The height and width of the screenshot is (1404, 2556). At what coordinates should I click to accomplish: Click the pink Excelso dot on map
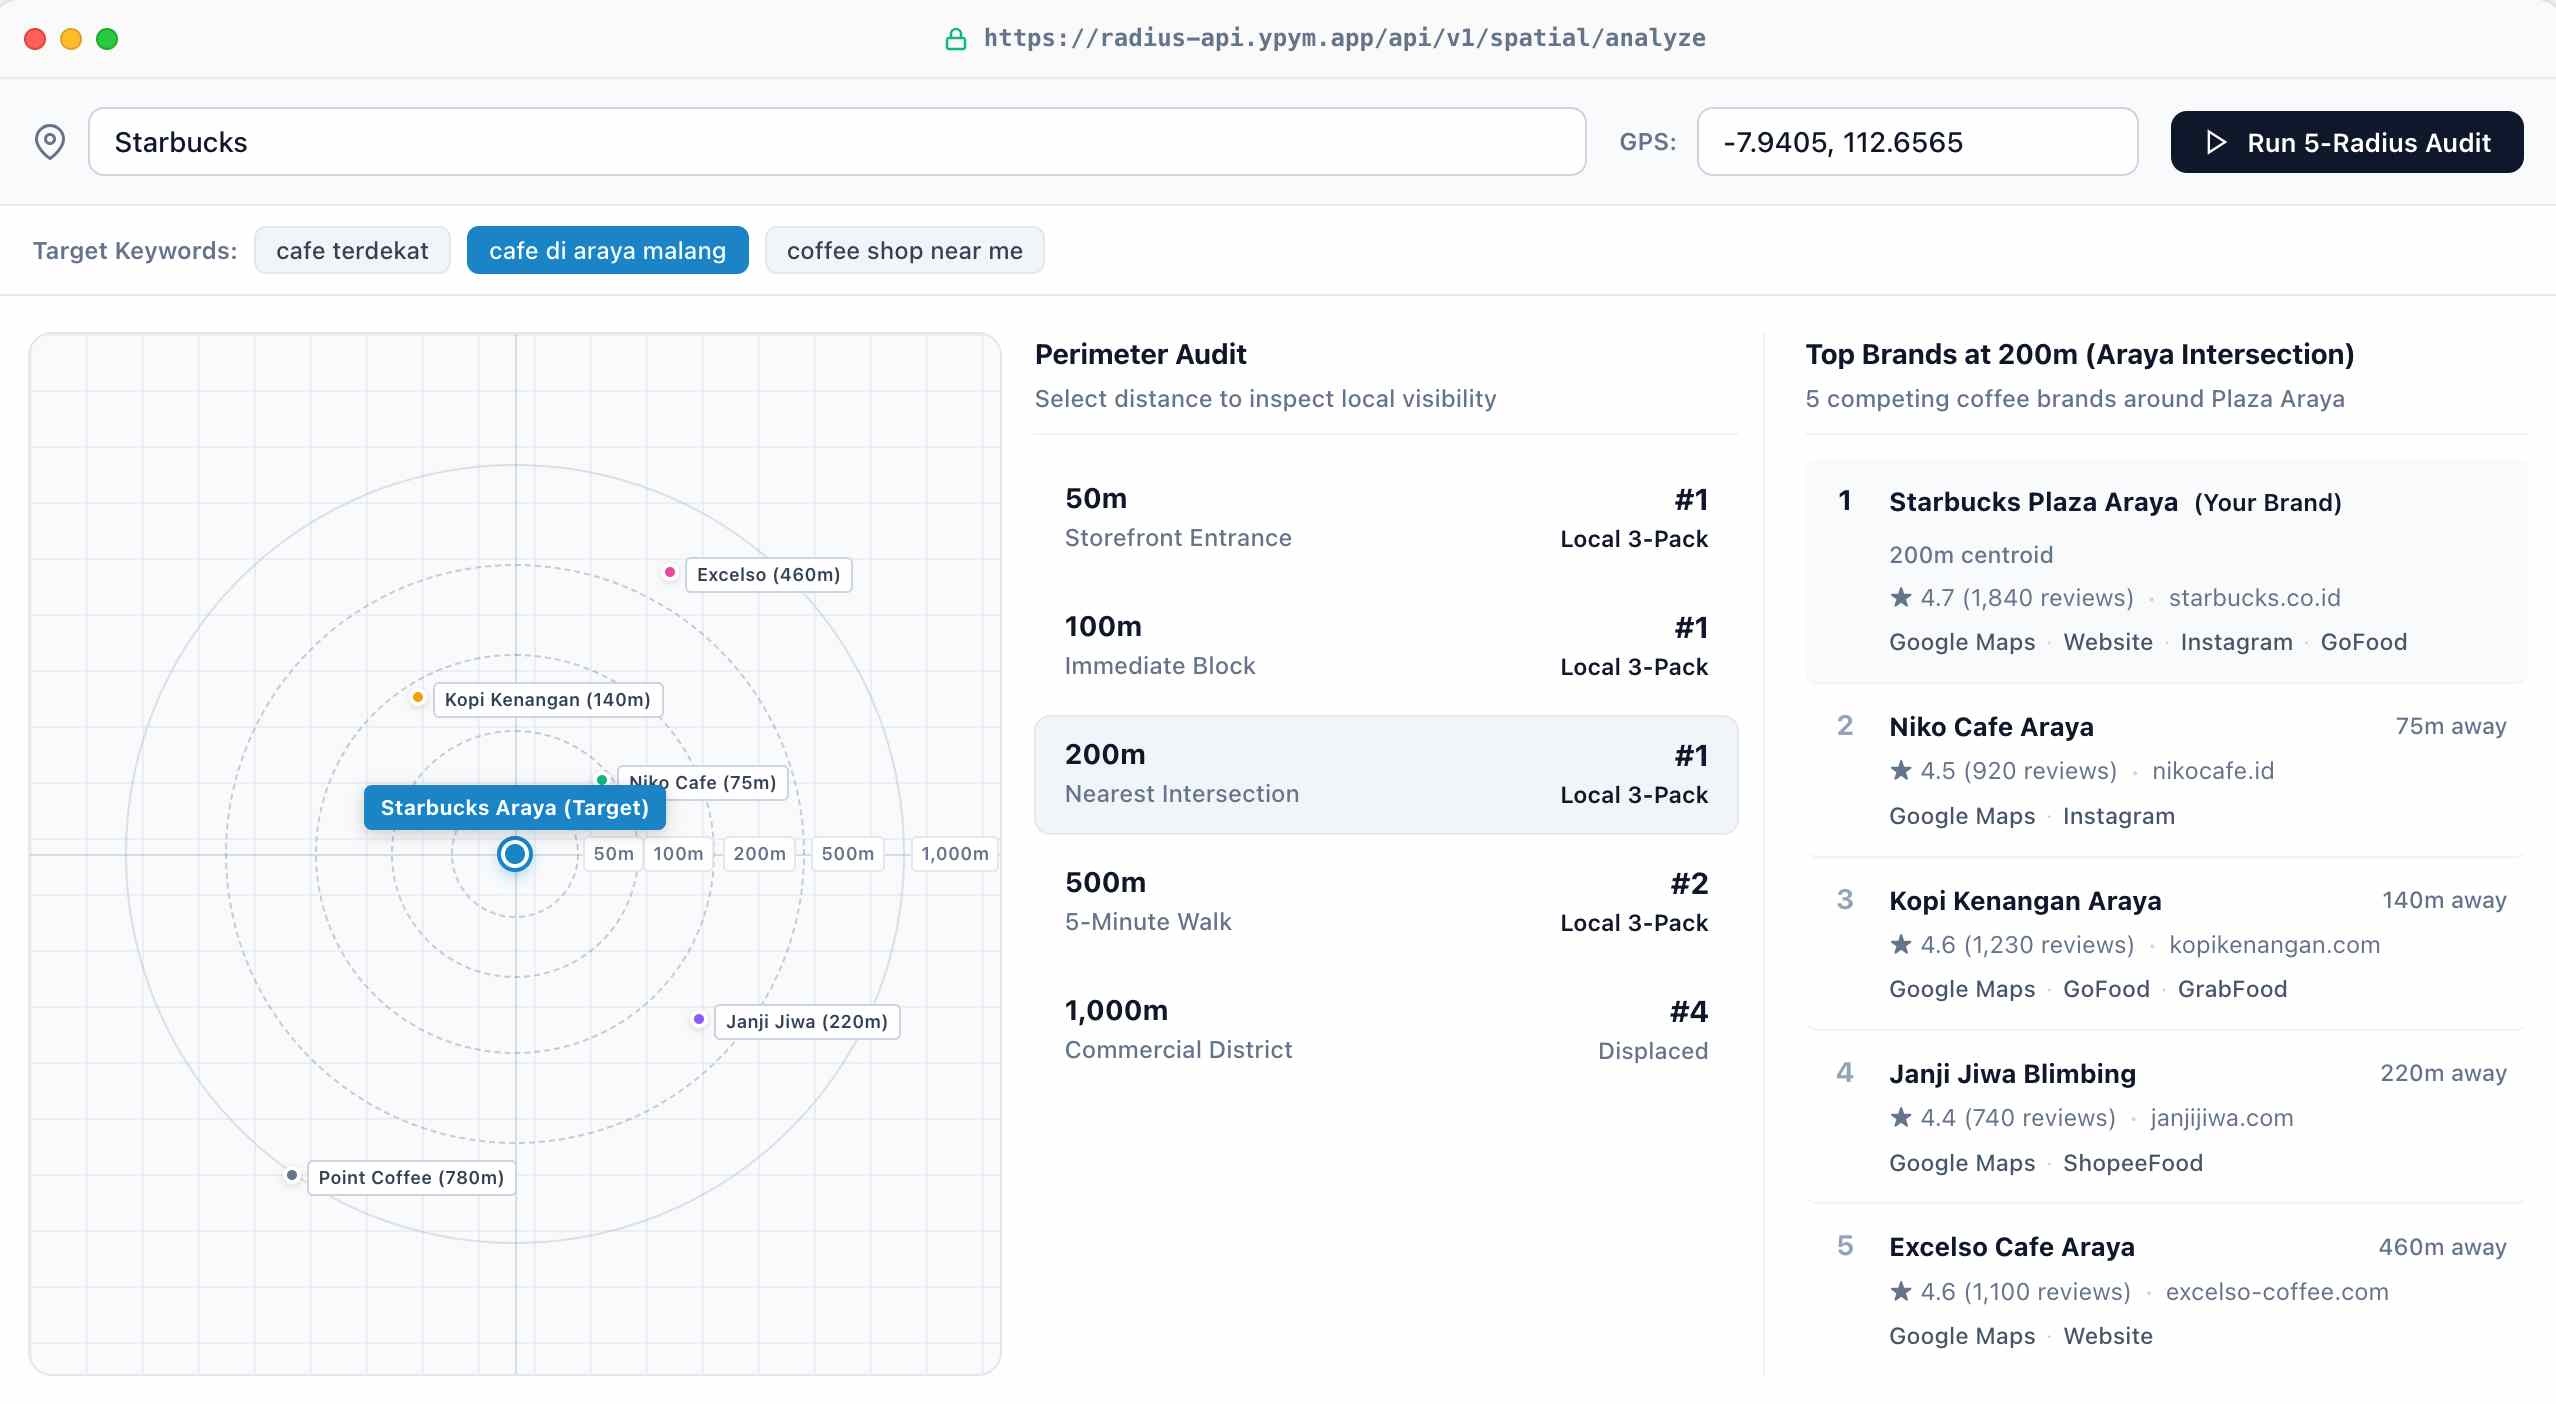670,572
